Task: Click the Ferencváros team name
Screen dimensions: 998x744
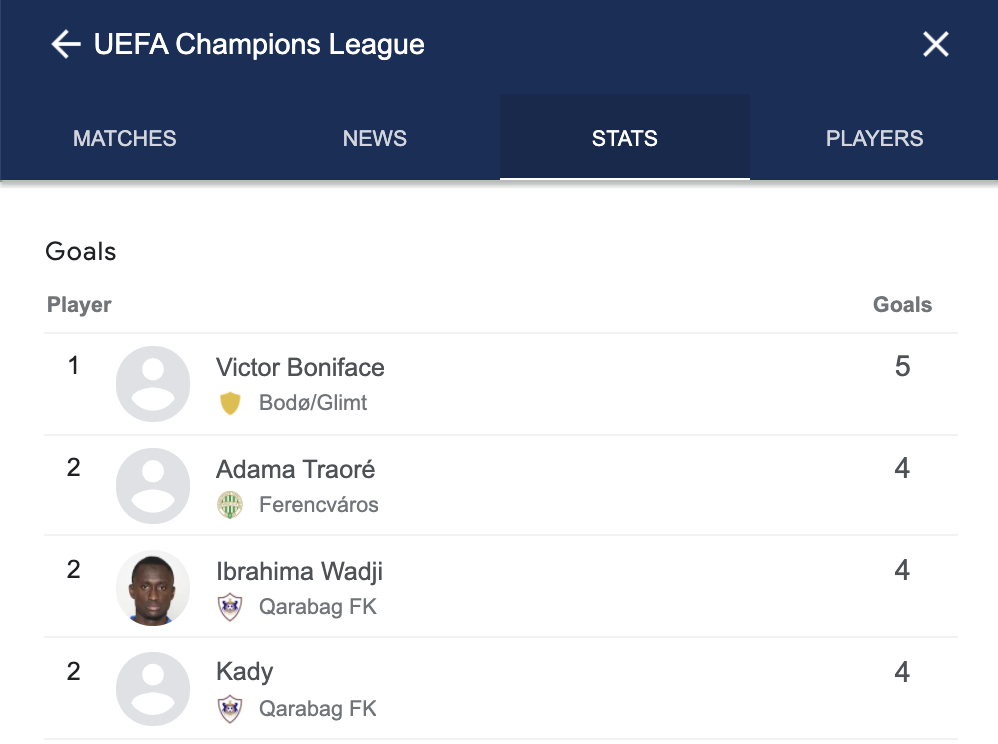Action: pos(319,505)
